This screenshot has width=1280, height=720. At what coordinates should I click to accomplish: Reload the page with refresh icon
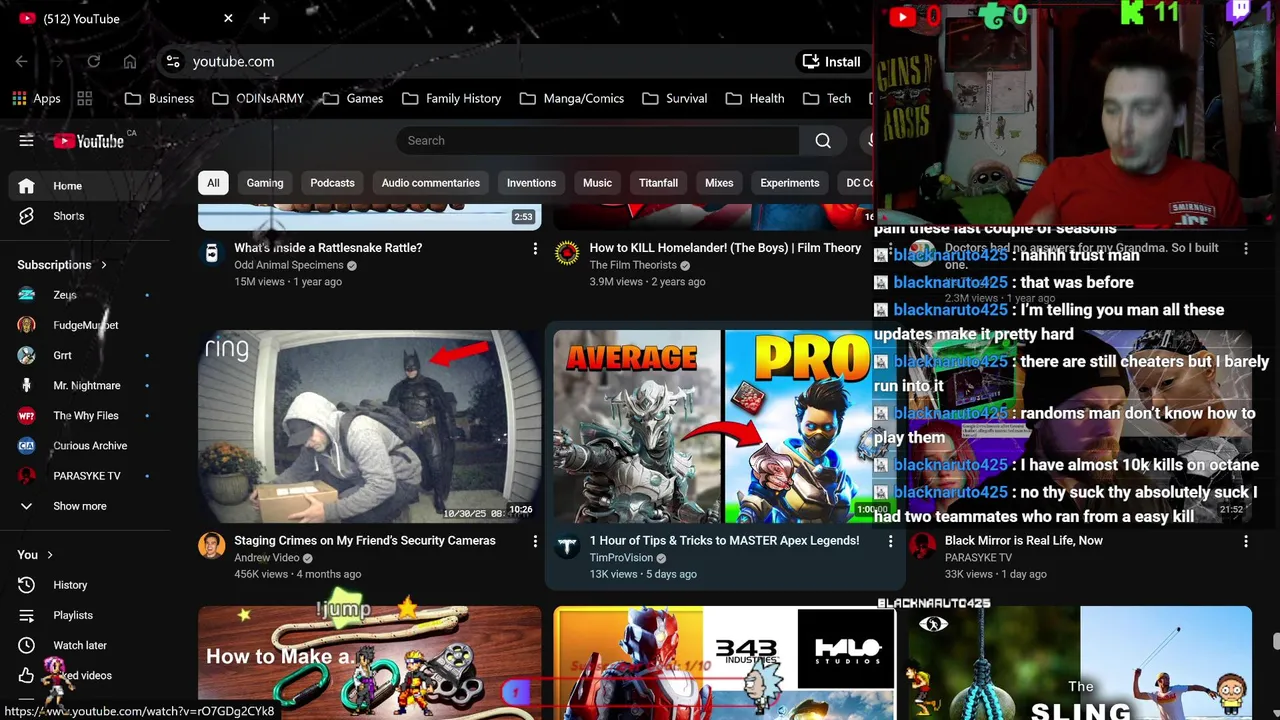coord(94,62)
